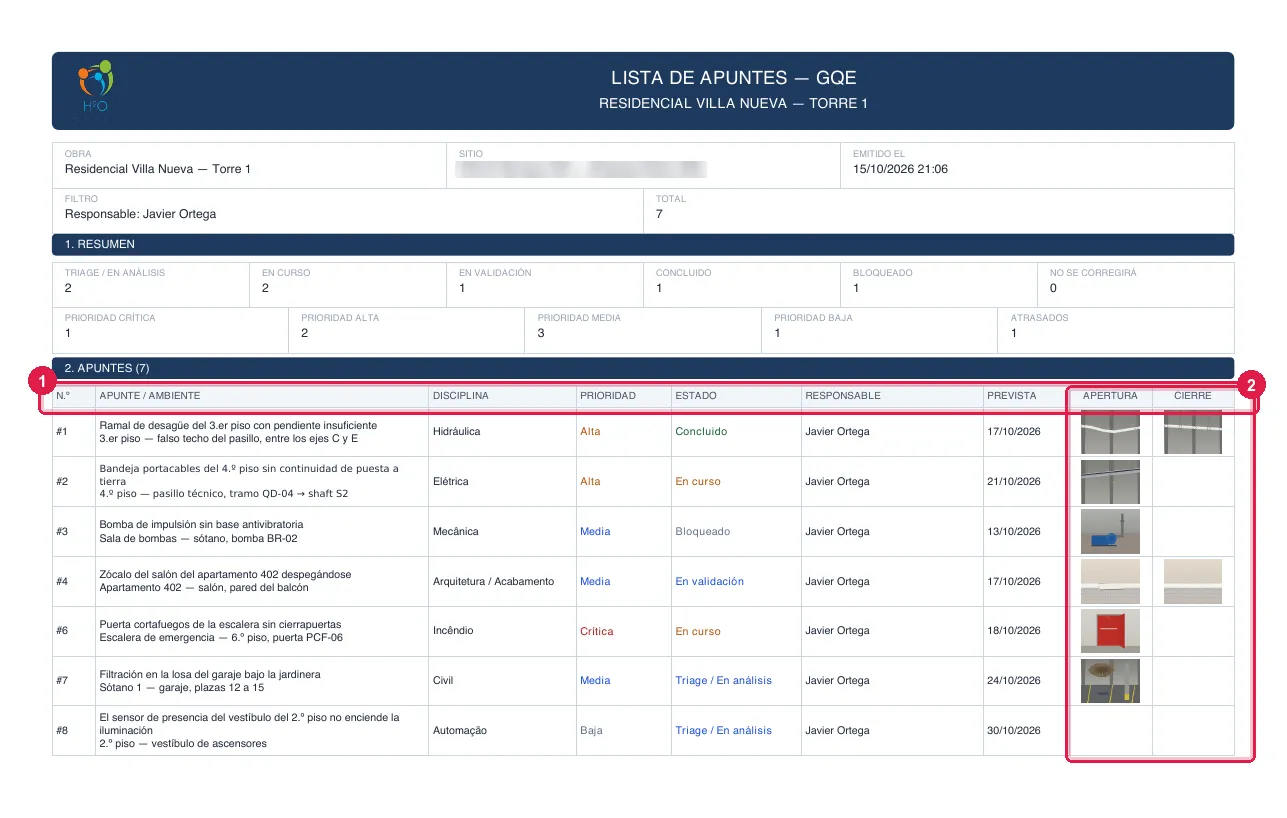Click the 'Baja' priority in row #8
Image resolution: width=1287 pixels, height=818 pixels.
591,731
